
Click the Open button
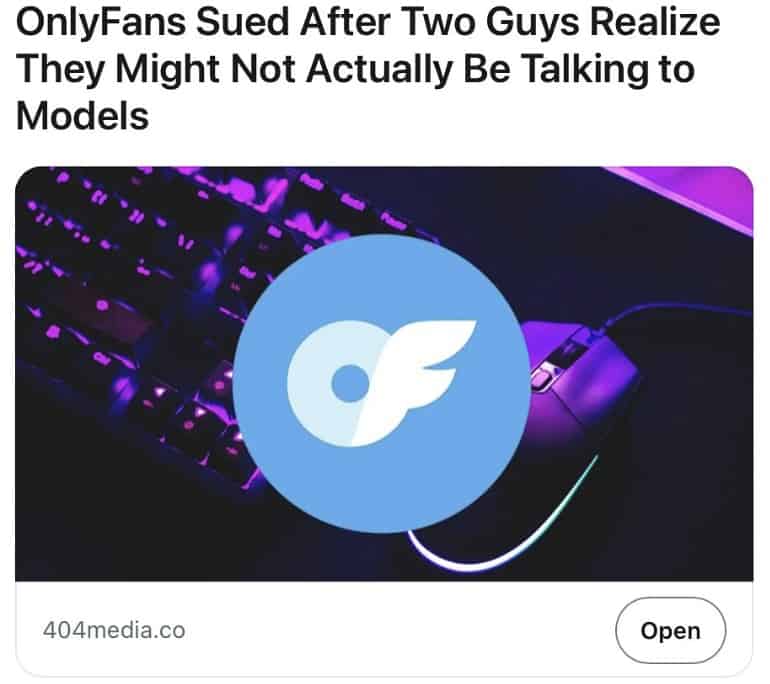(x=670, y=630)
